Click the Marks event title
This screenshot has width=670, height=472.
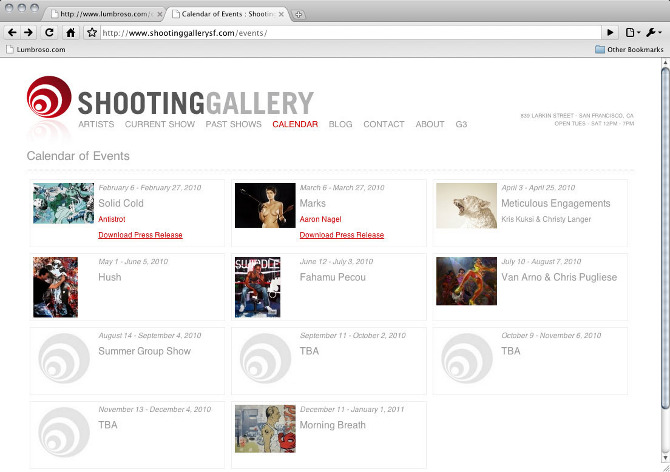click(312, 203)
